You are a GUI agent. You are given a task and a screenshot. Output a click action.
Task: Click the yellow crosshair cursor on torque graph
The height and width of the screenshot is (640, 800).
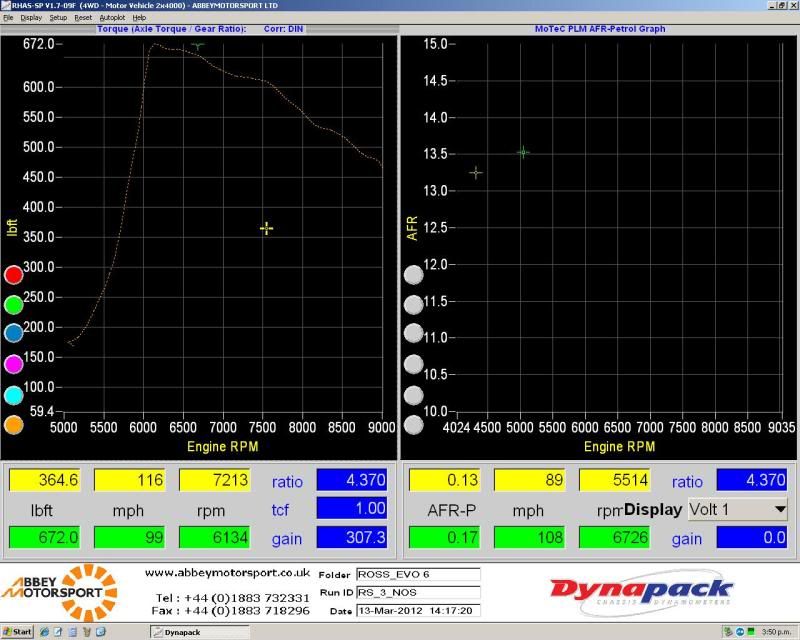[266, 228]
